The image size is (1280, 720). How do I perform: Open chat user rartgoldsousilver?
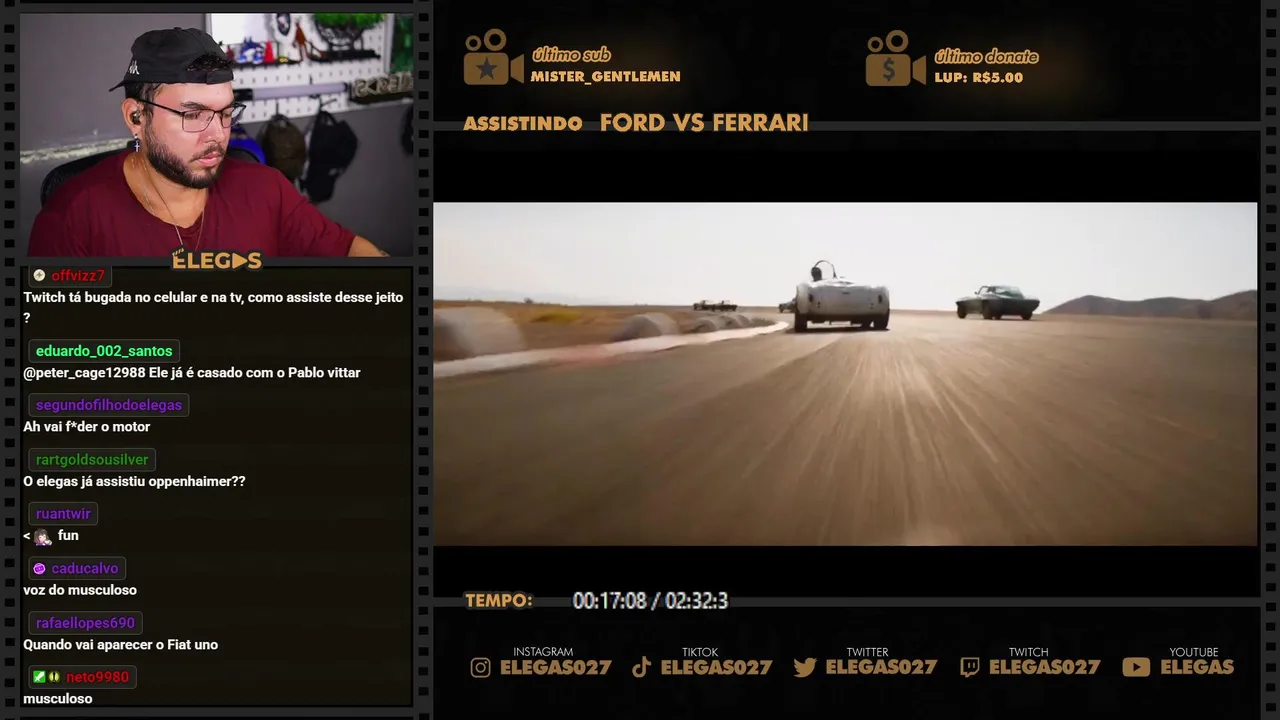pos(92,459)
